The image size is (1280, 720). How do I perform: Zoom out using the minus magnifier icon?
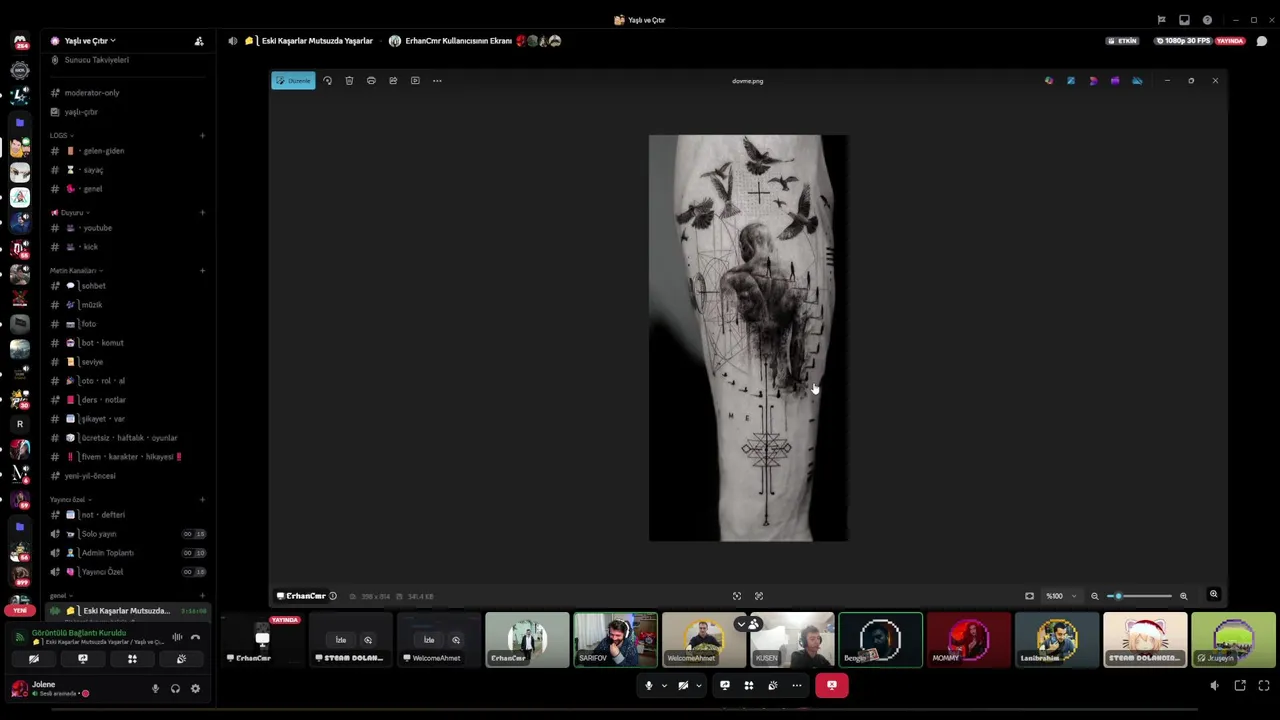1094,596
